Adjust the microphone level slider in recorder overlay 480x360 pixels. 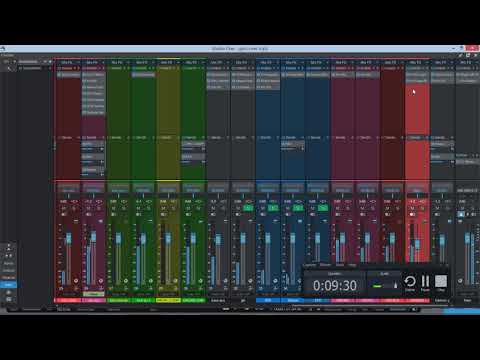coord(395,285)
